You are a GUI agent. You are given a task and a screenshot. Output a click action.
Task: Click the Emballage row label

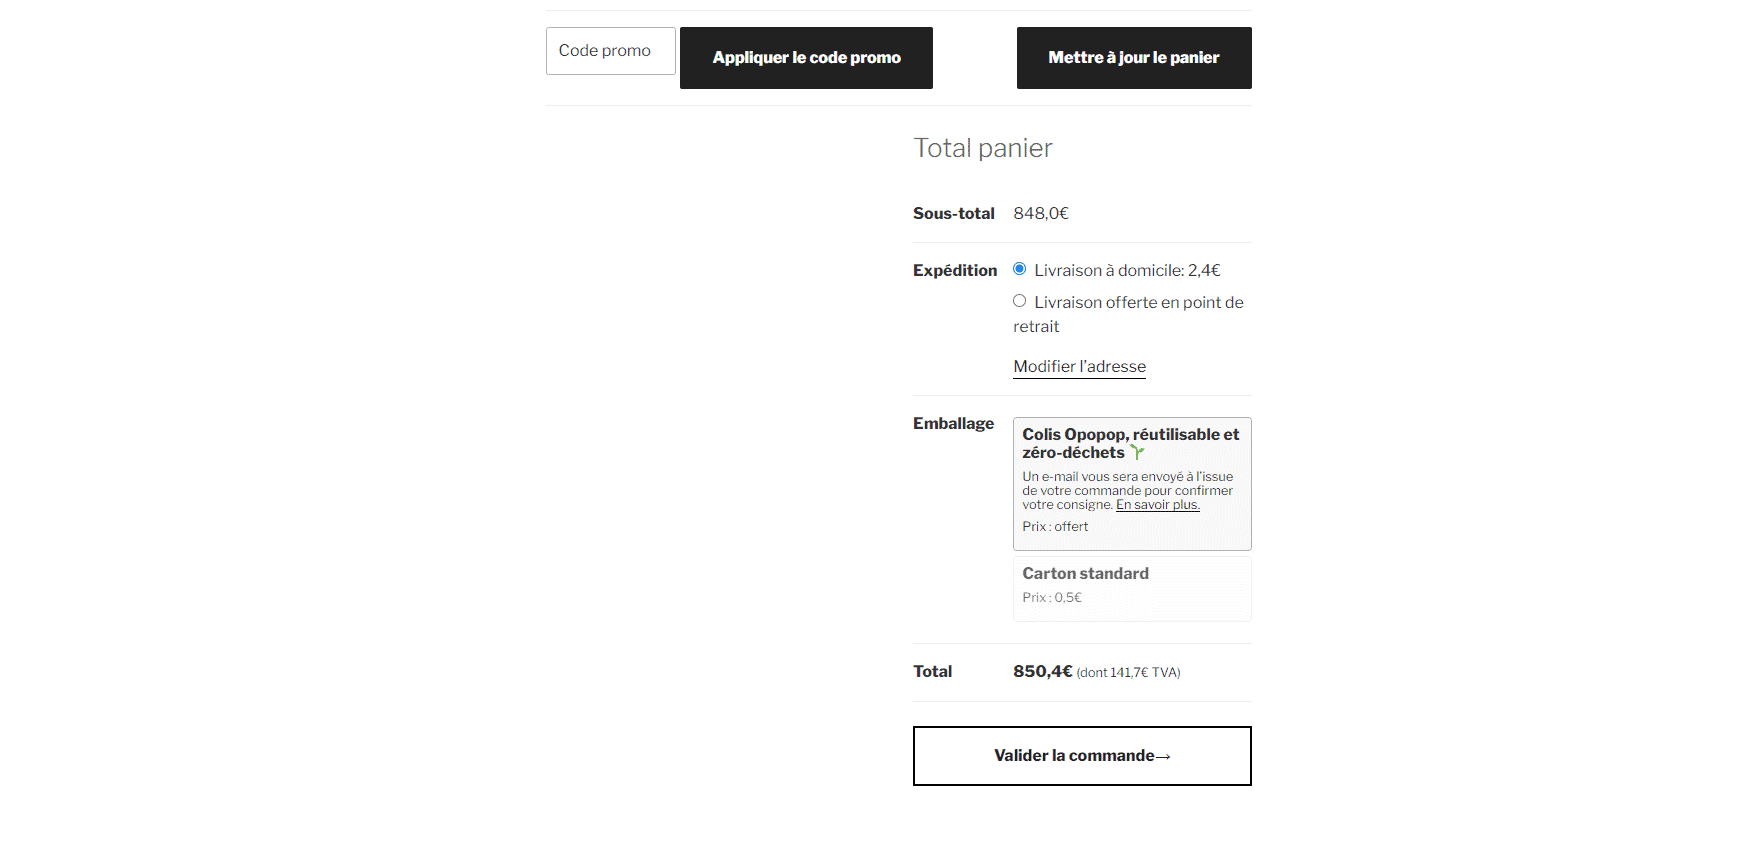pos(953,424)
